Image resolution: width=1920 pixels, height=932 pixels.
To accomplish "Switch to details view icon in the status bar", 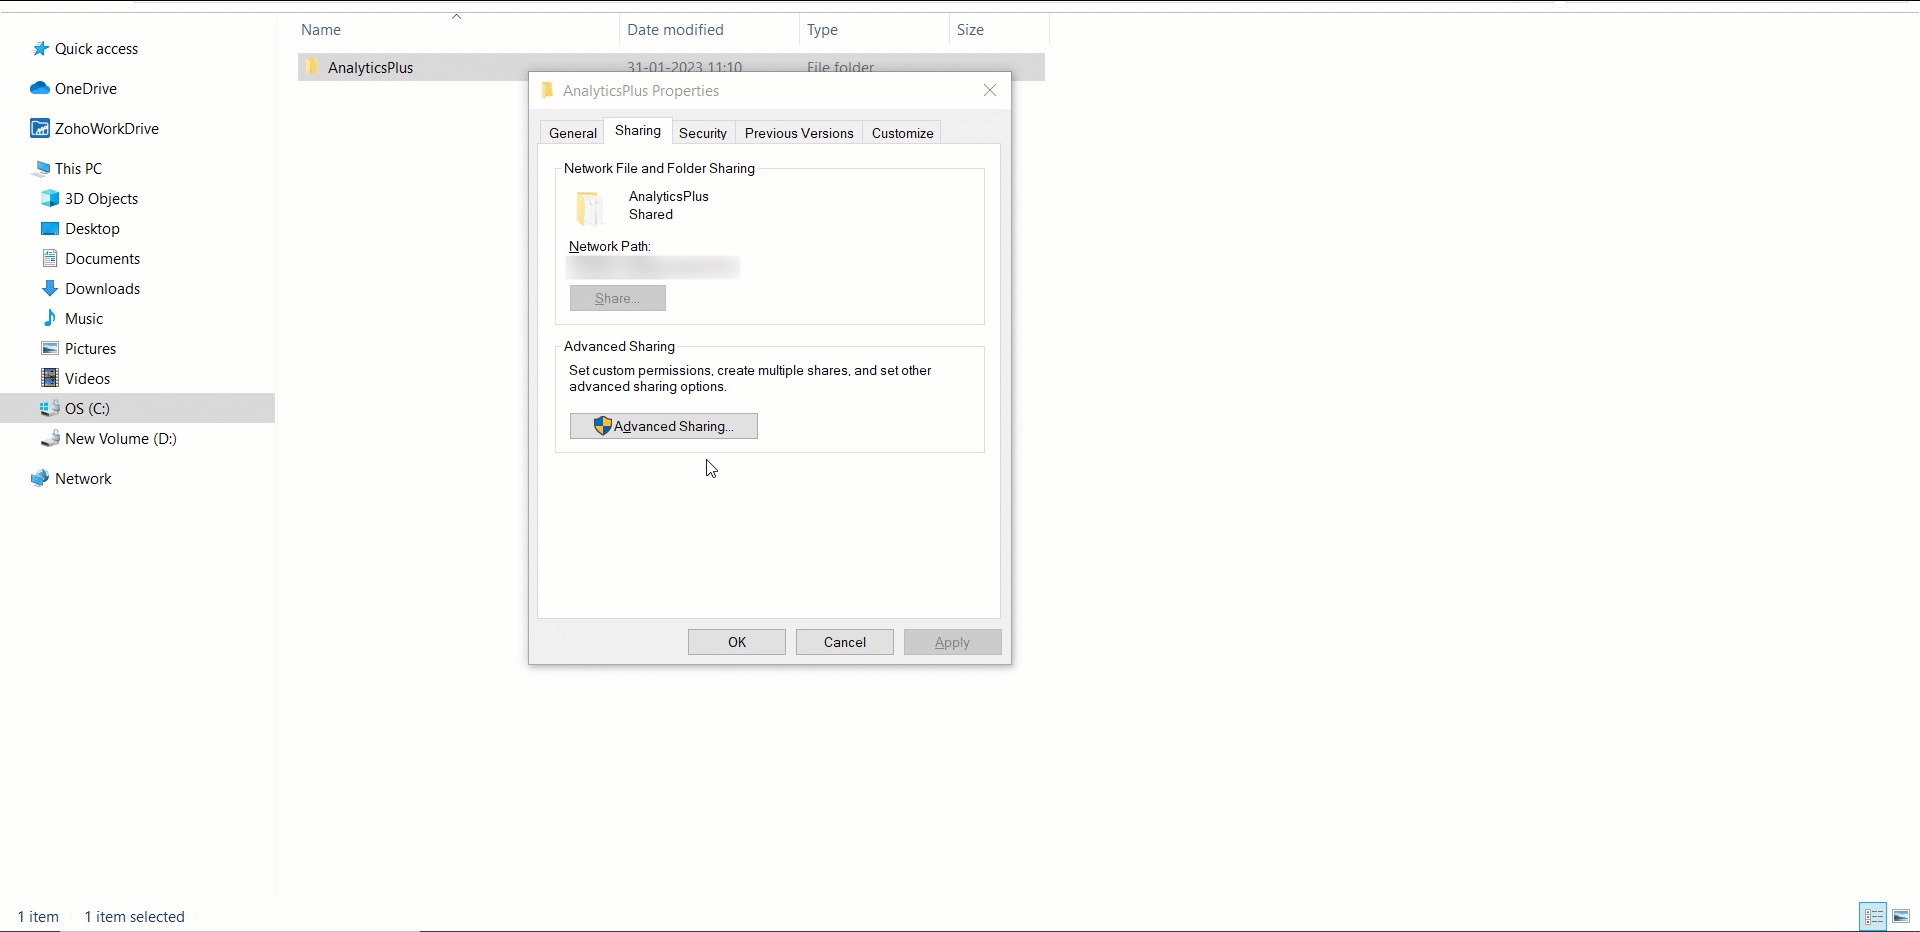I will (1874, 916).
